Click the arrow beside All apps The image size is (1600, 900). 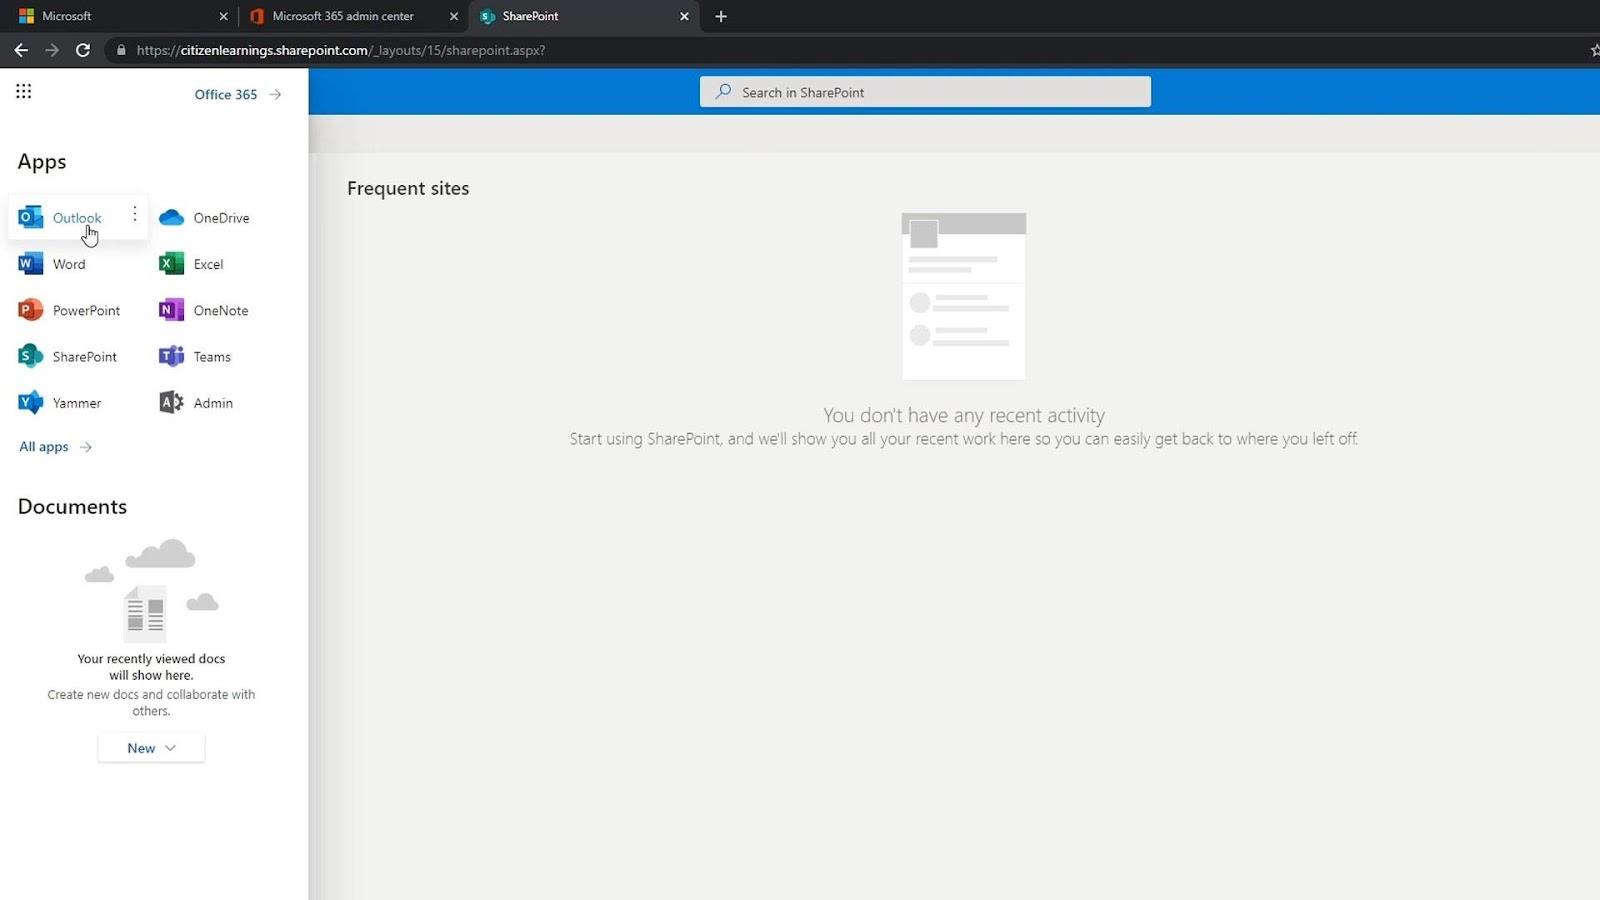(86, 447)
